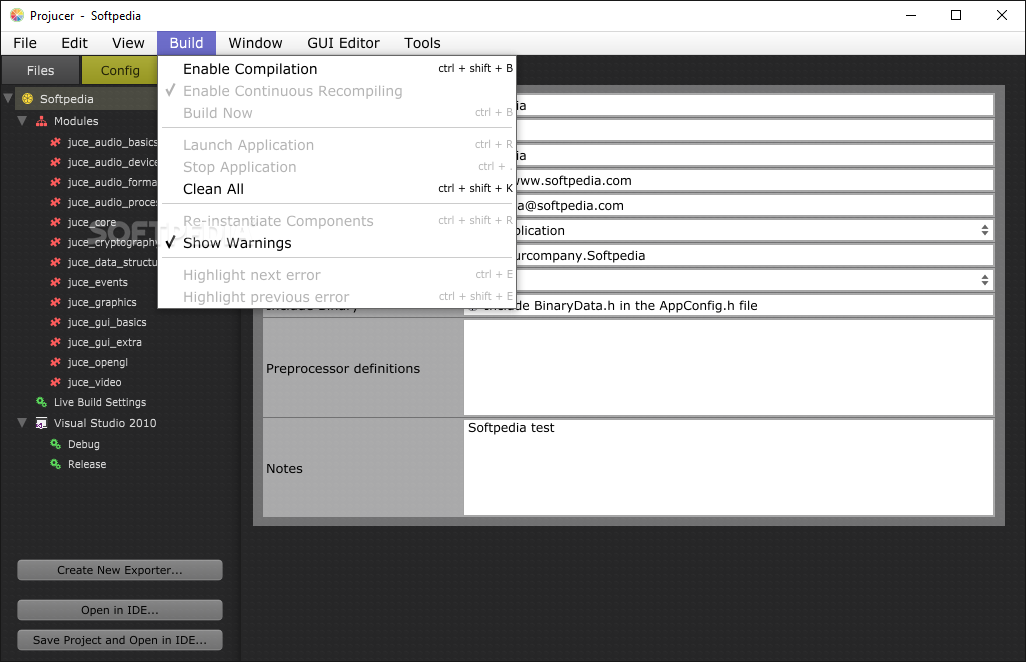Image resolution: width=1026 pixels, height=662 pixels.
Task: Open the project type dropdown arrow
Action: coord(984,230)
